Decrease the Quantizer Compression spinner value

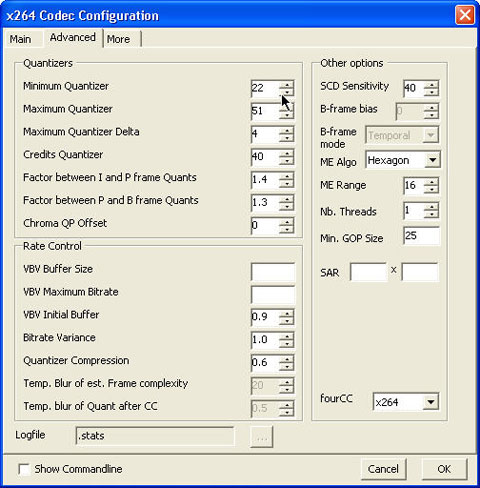(x=286, y=367)
